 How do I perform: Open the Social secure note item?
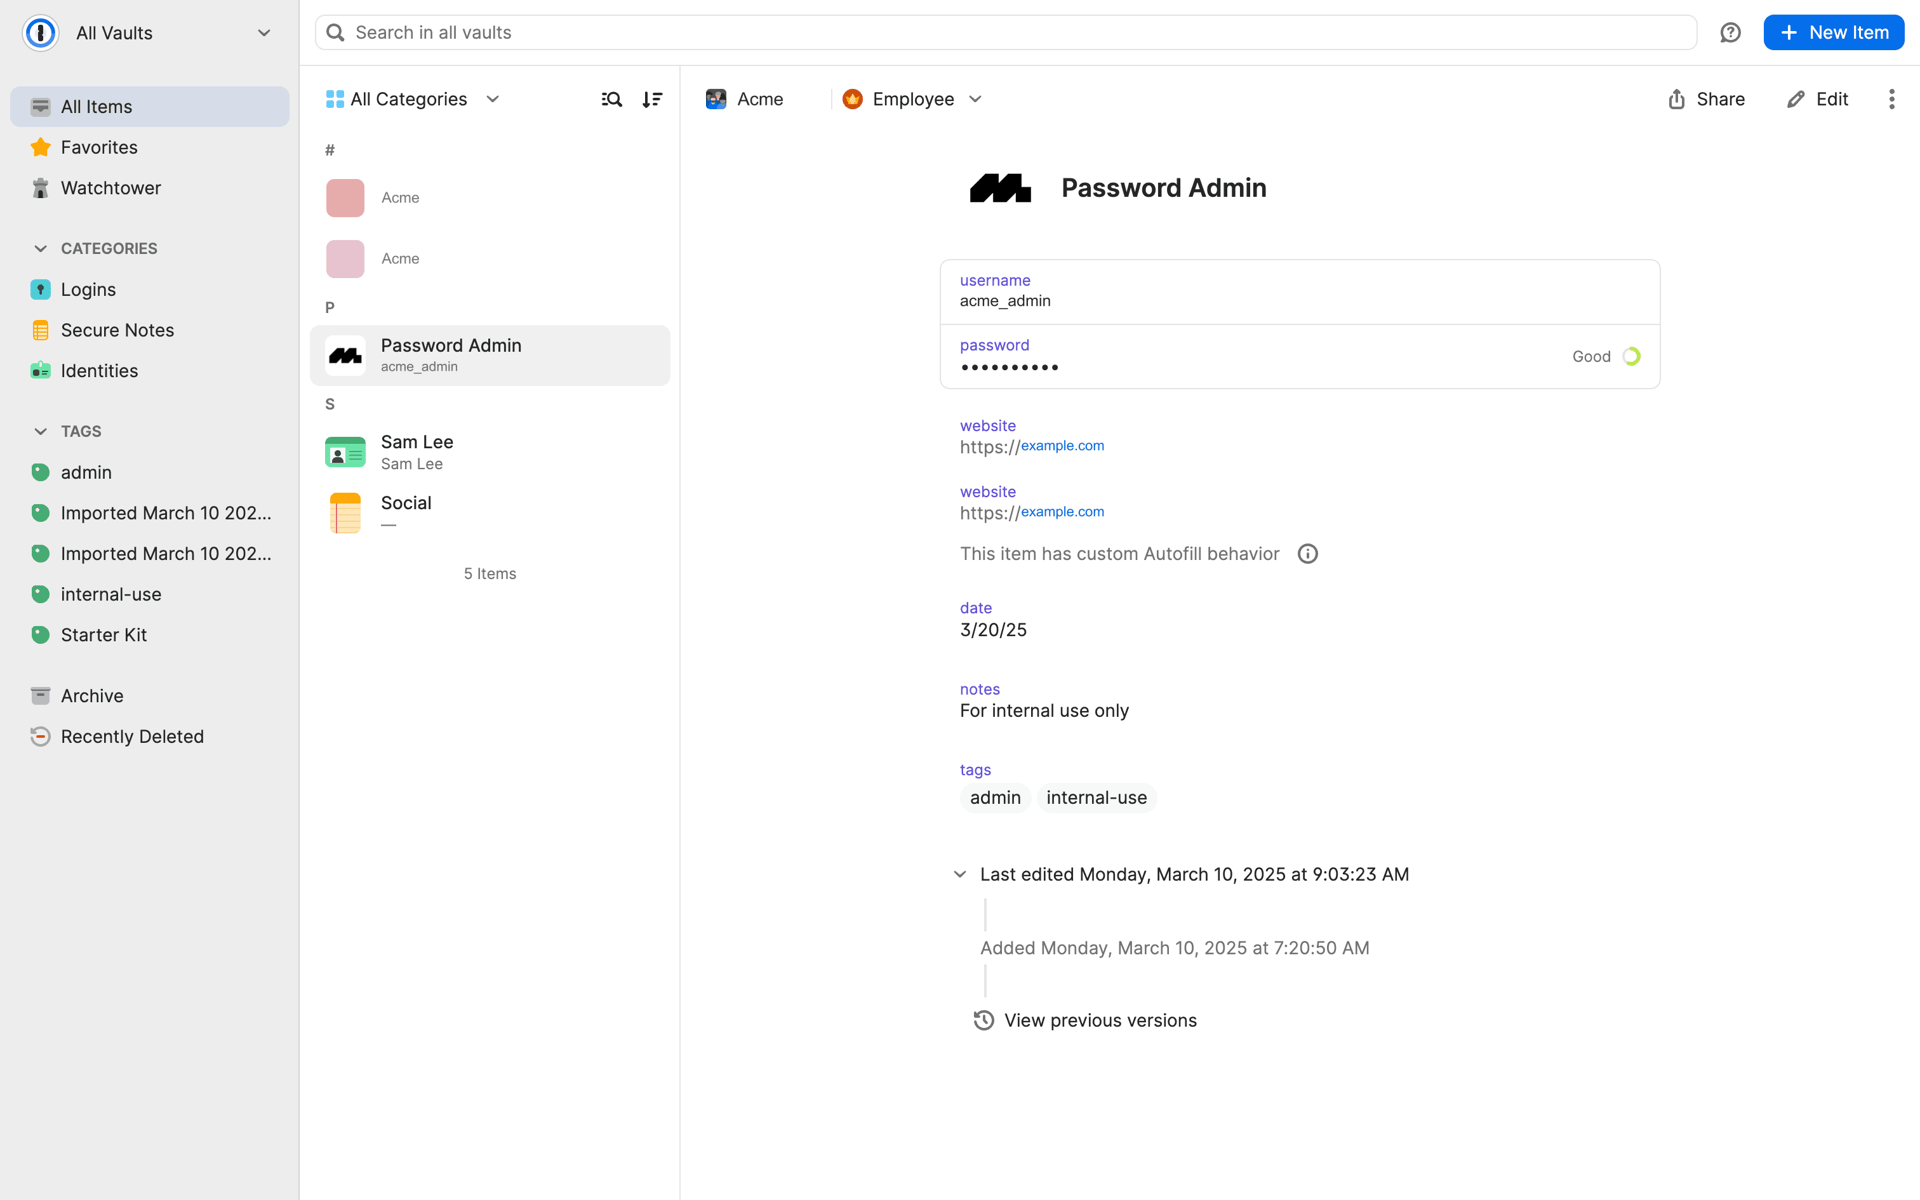[490, 513]
